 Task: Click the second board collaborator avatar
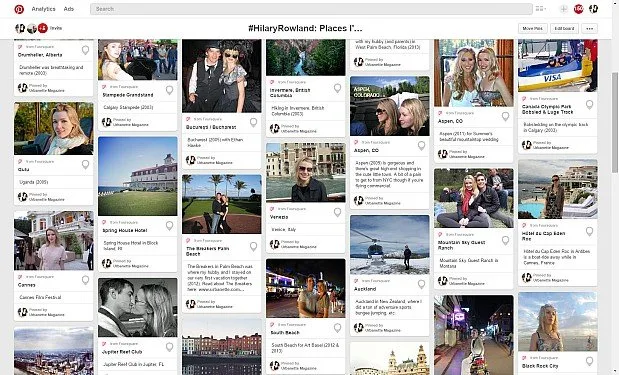pos(32,28)
